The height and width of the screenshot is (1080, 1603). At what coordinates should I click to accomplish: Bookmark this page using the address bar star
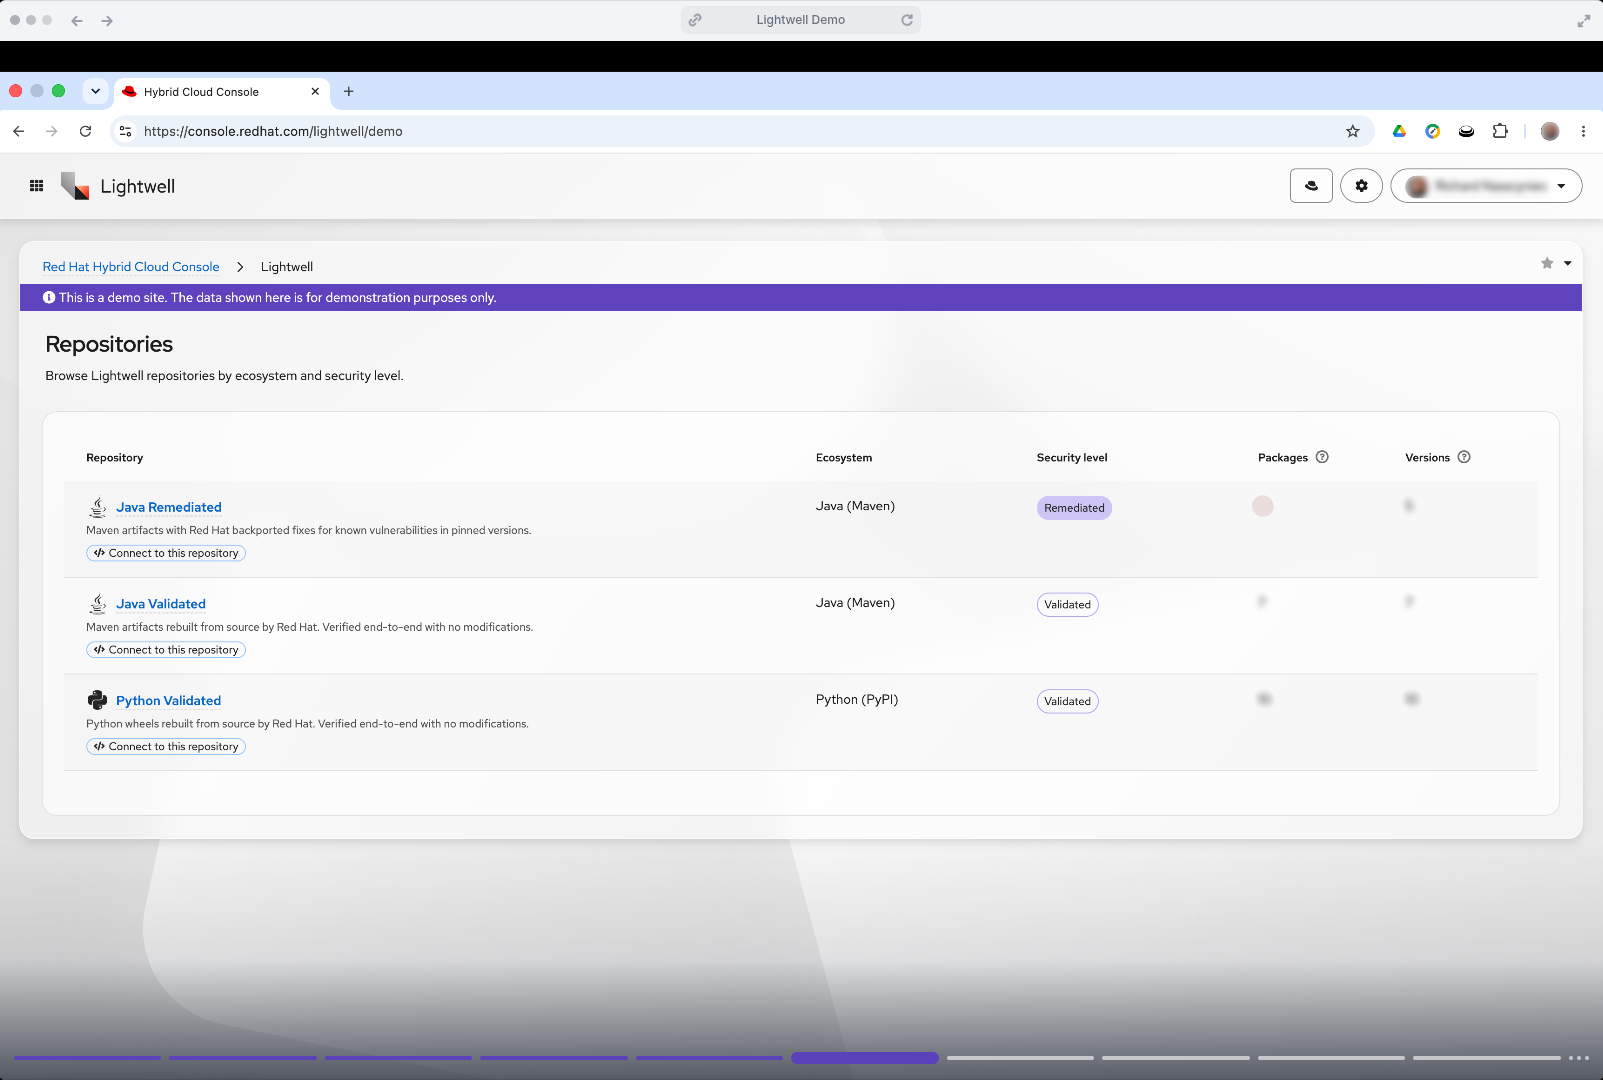(x=1353, y=131)
